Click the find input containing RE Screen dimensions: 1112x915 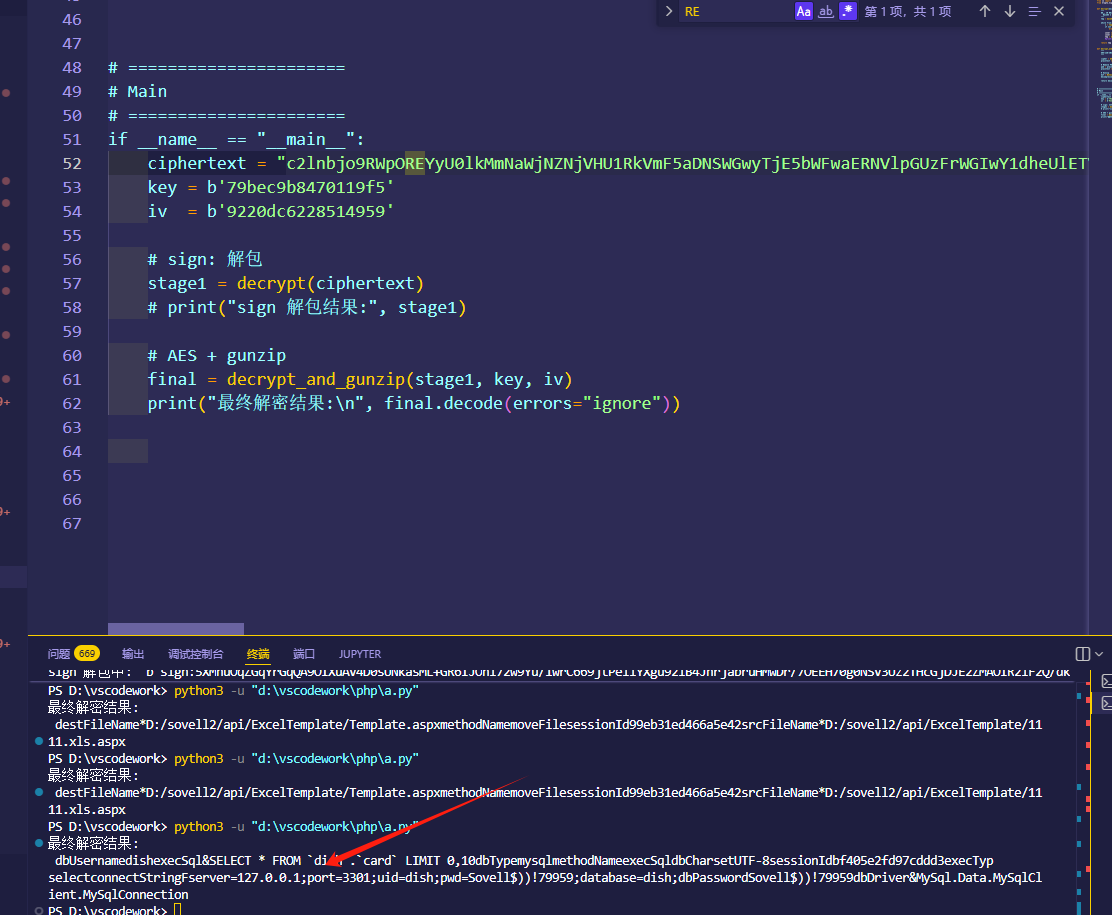point(735,11)
